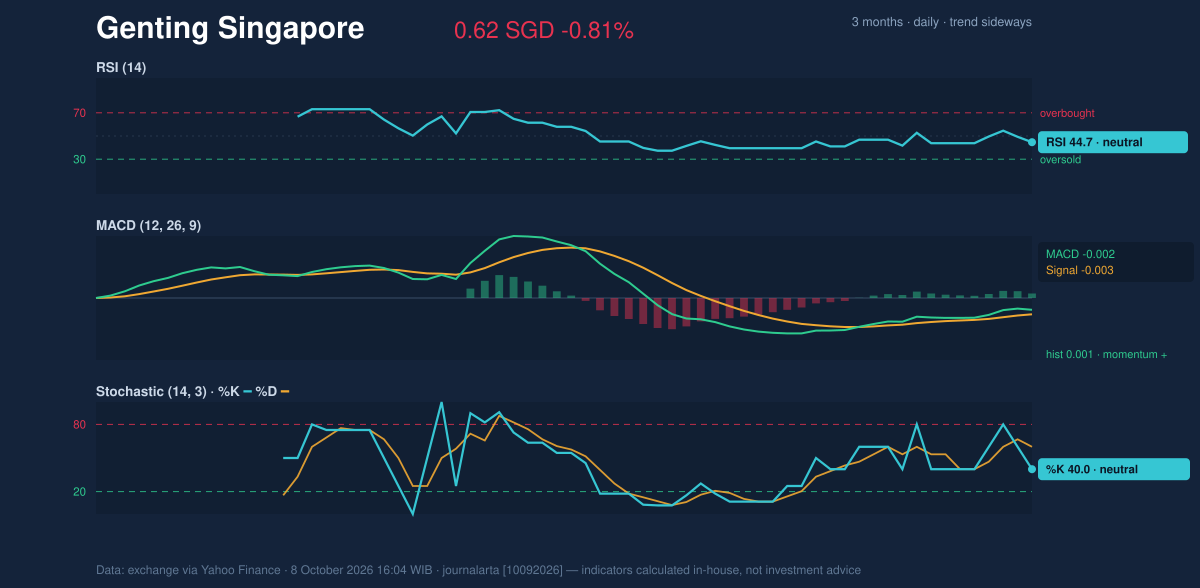Click the Stochastic 80 axis value
1200x588 pixels.
(x=79, y=425)
